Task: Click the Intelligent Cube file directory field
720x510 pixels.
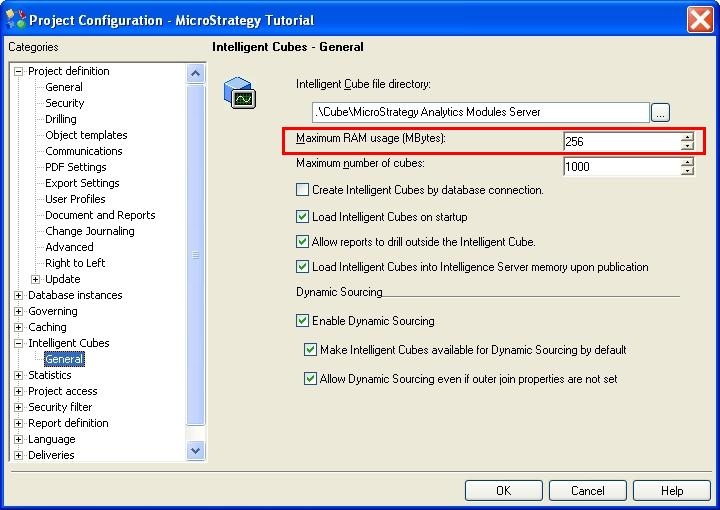Action: click(481, 112)
